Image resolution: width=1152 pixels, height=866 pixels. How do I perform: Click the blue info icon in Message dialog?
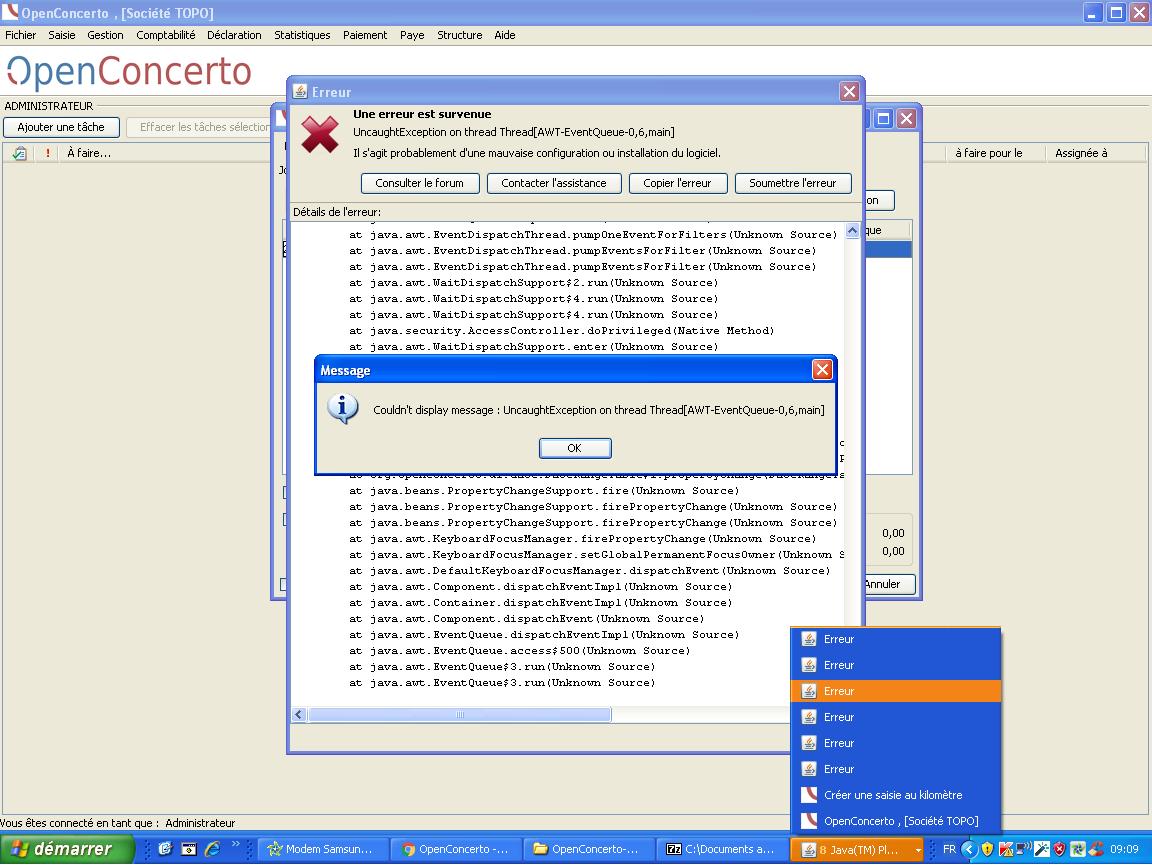tap(343, 408)
